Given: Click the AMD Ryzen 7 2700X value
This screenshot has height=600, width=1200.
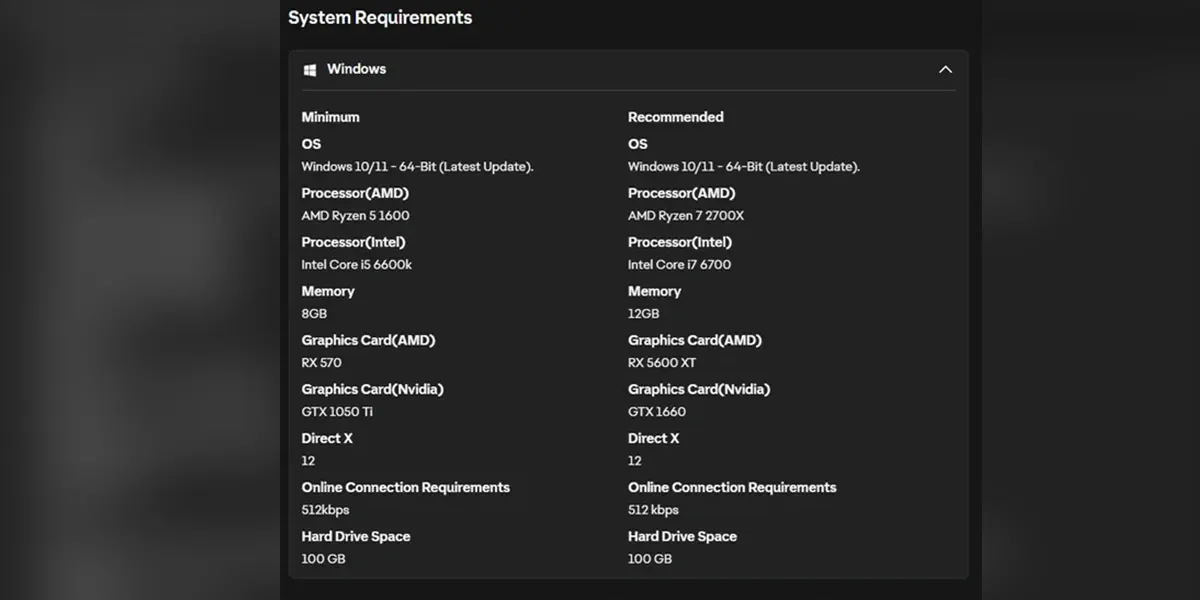Looking at the screenshot, I should pos(686,215).
